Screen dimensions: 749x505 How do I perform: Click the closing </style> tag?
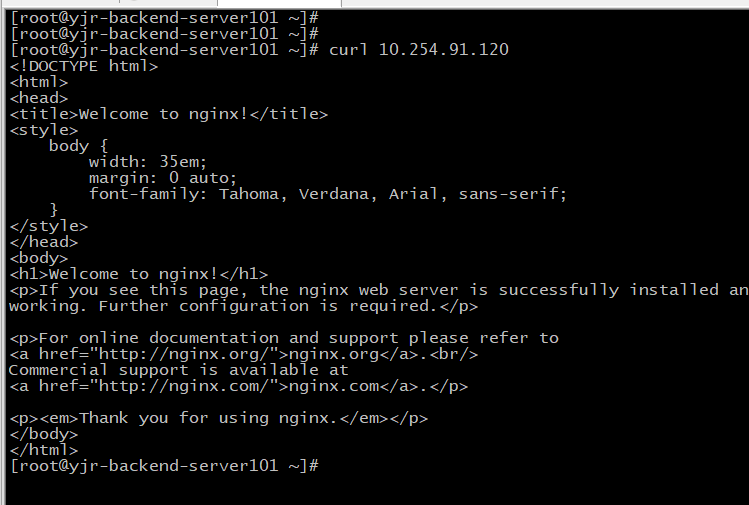pos(48,226)
